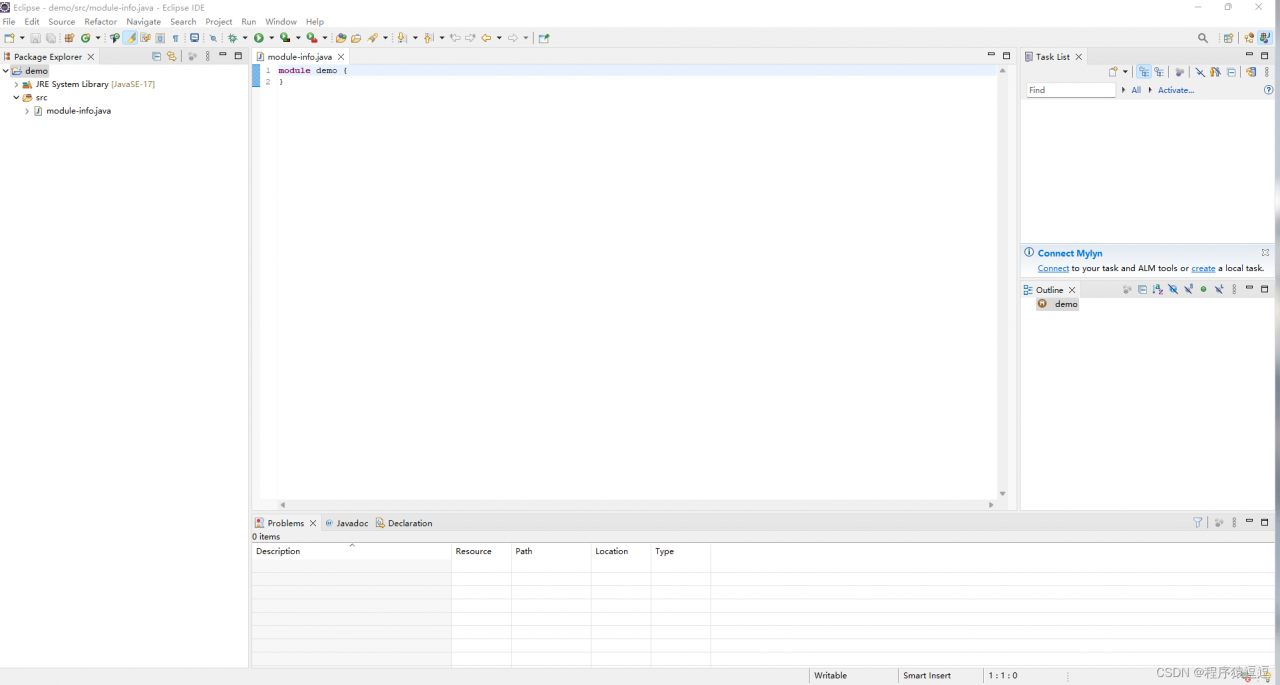Click Collapse All icon in Outline view
1280x685 pixels.
tap(1142, 290)
